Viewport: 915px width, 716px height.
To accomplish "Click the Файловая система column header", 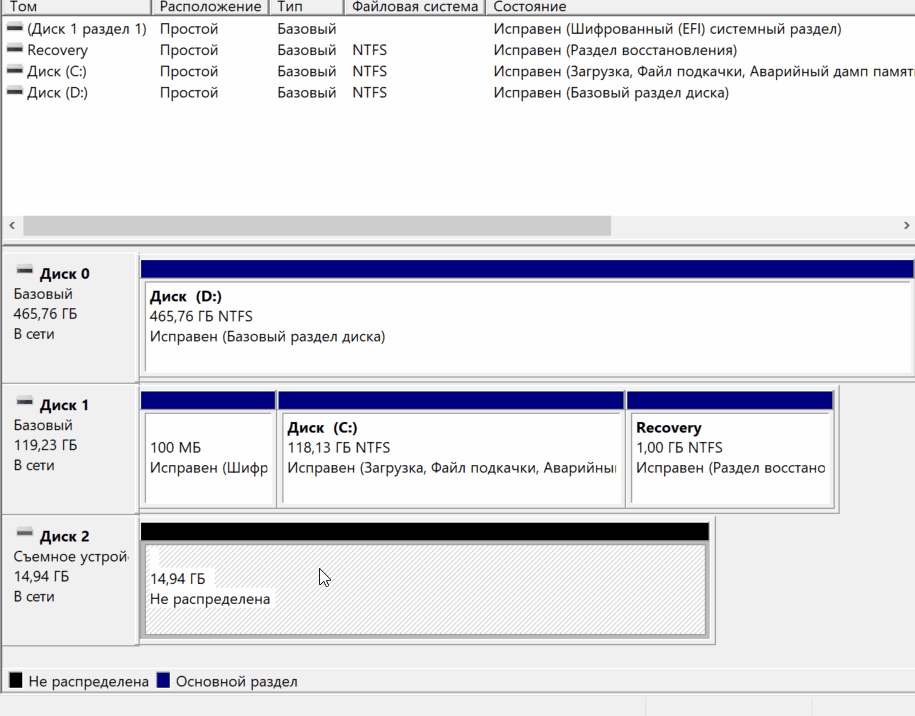I will pos(414,7).
